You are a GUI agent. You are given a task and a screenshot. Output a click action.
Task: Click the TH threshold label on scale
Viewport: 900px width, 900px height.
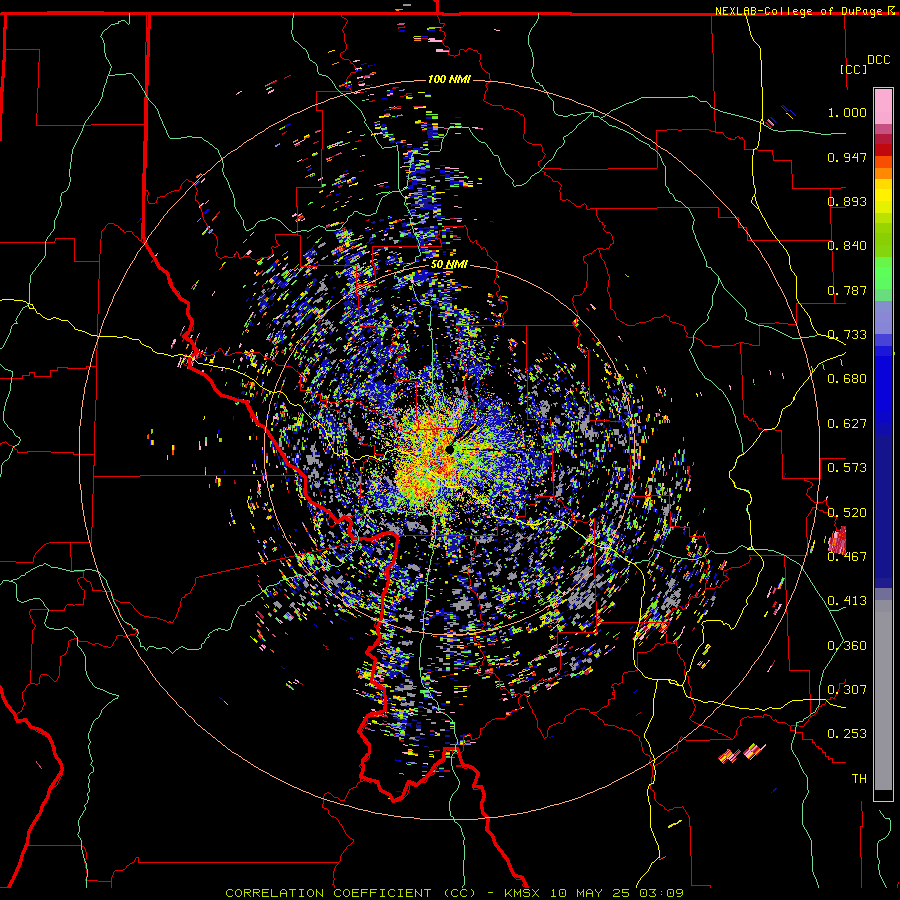coord(859,779)
